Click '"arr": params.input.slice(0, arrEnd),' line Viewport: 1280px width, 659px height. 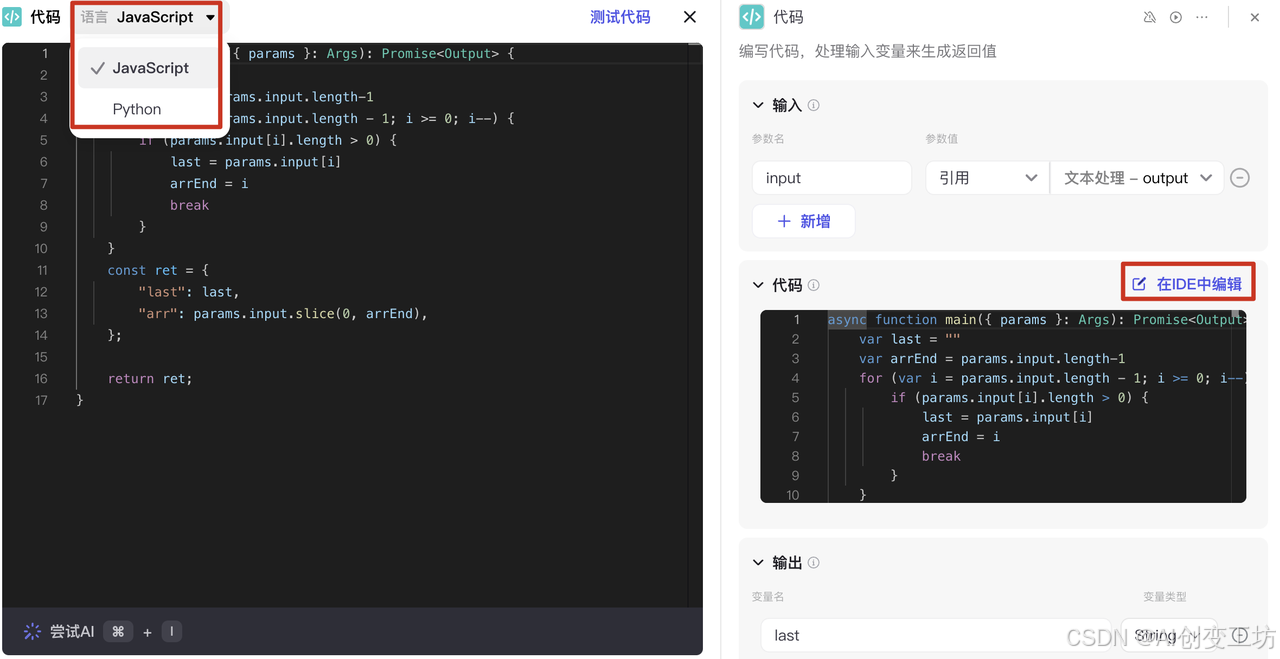pyautogui.click(x=283, y=314)
